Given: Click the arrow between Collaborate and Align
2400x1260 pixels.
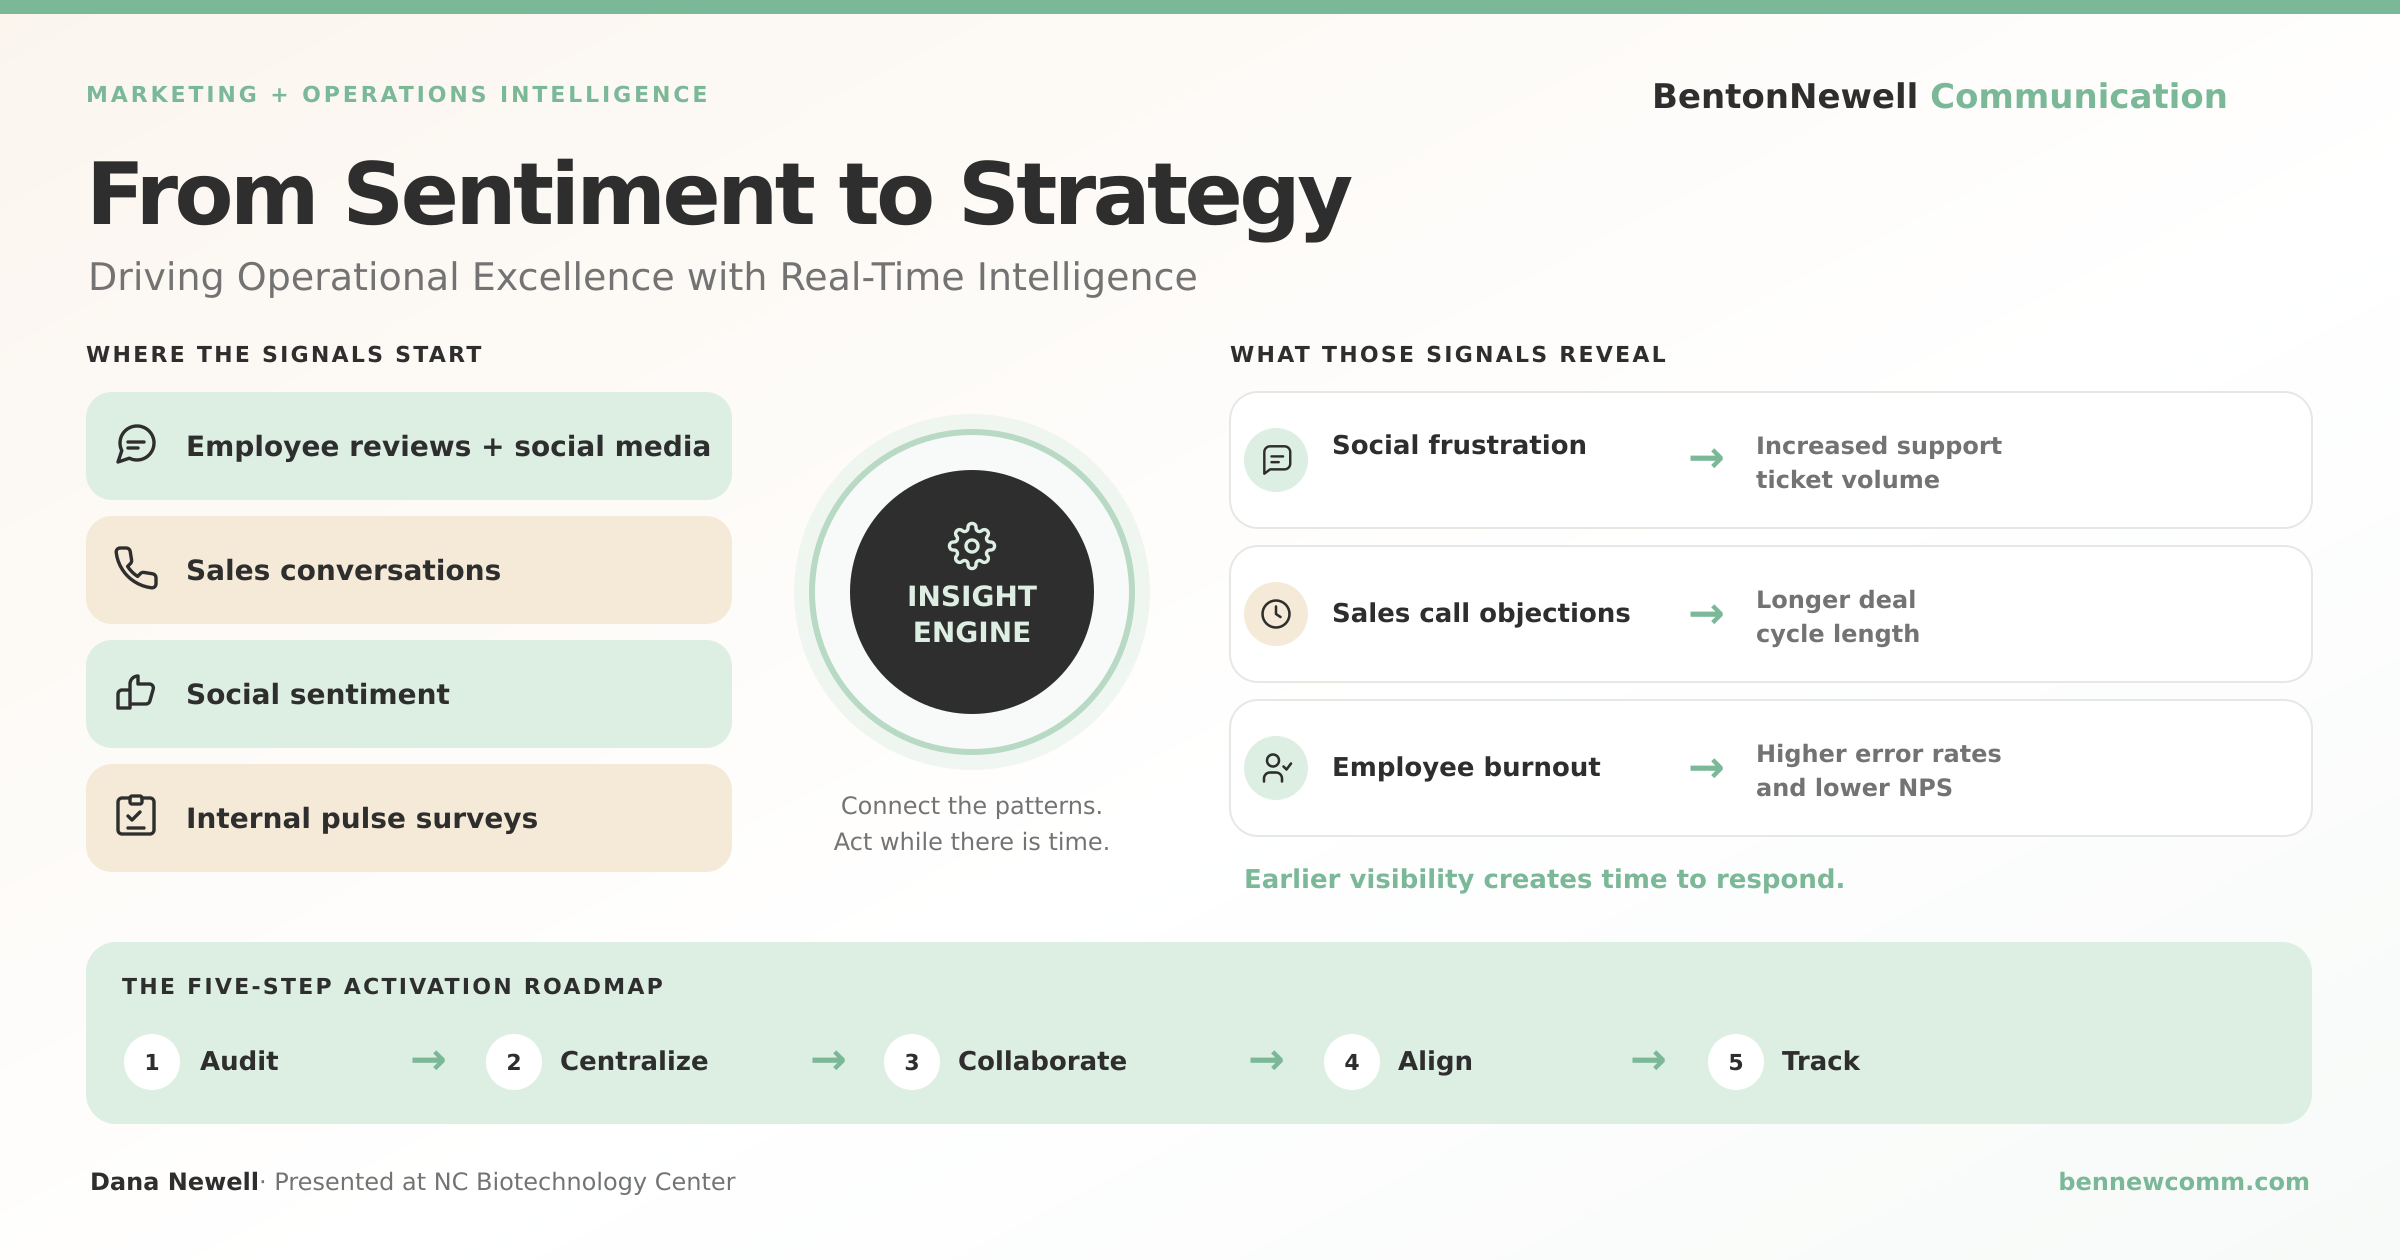Looking at the screenshot, I should (x=1267, y=1060).
